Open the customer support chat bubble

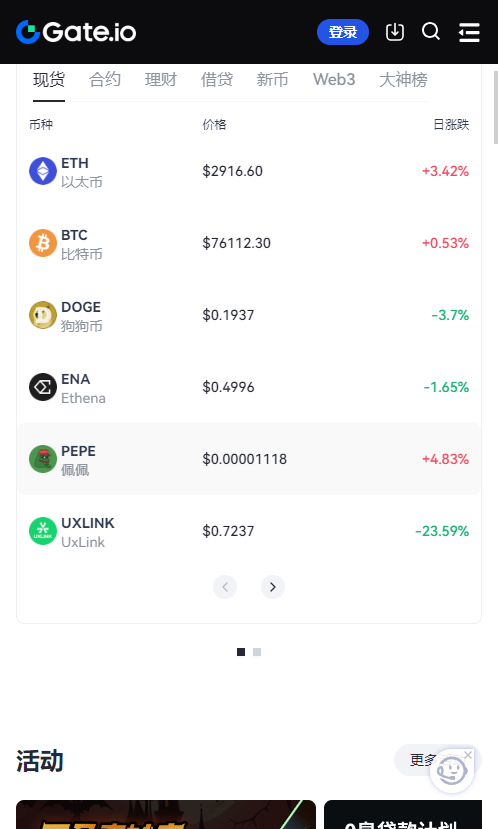click(x=451, y=771)
